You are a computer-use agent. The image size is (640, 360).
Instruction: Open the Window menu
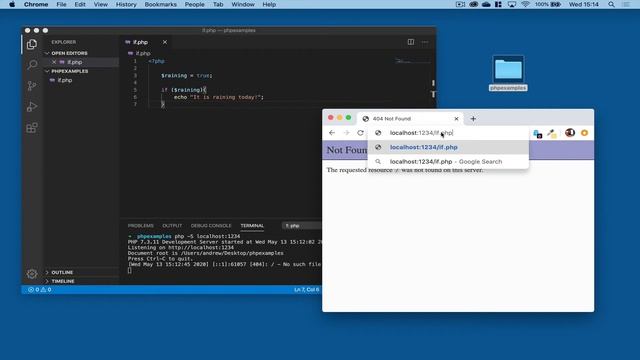click(x=243, y=4)
